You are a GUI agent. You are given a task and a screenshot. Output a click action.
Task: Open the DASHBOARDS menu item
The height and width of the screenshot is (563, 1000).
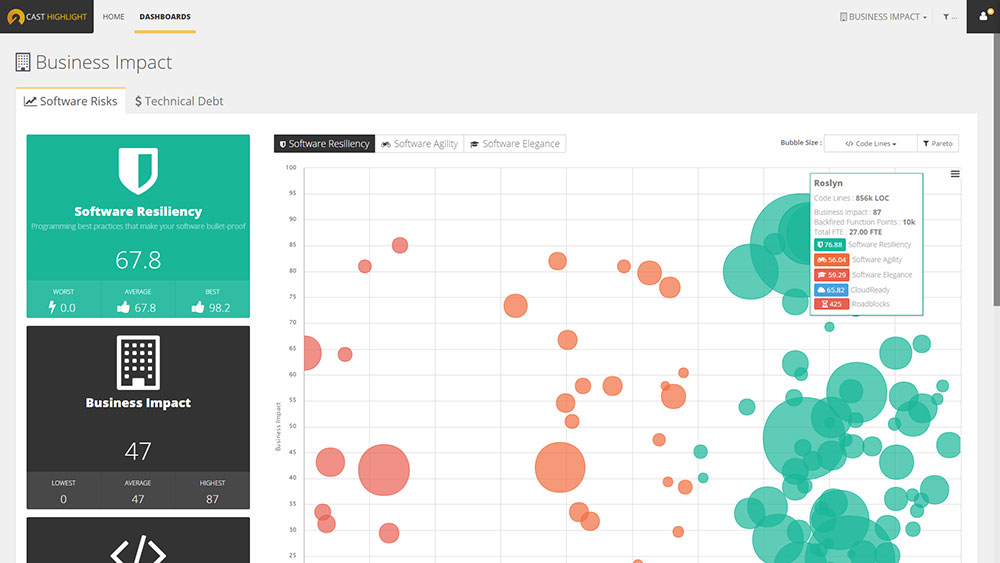165,17
